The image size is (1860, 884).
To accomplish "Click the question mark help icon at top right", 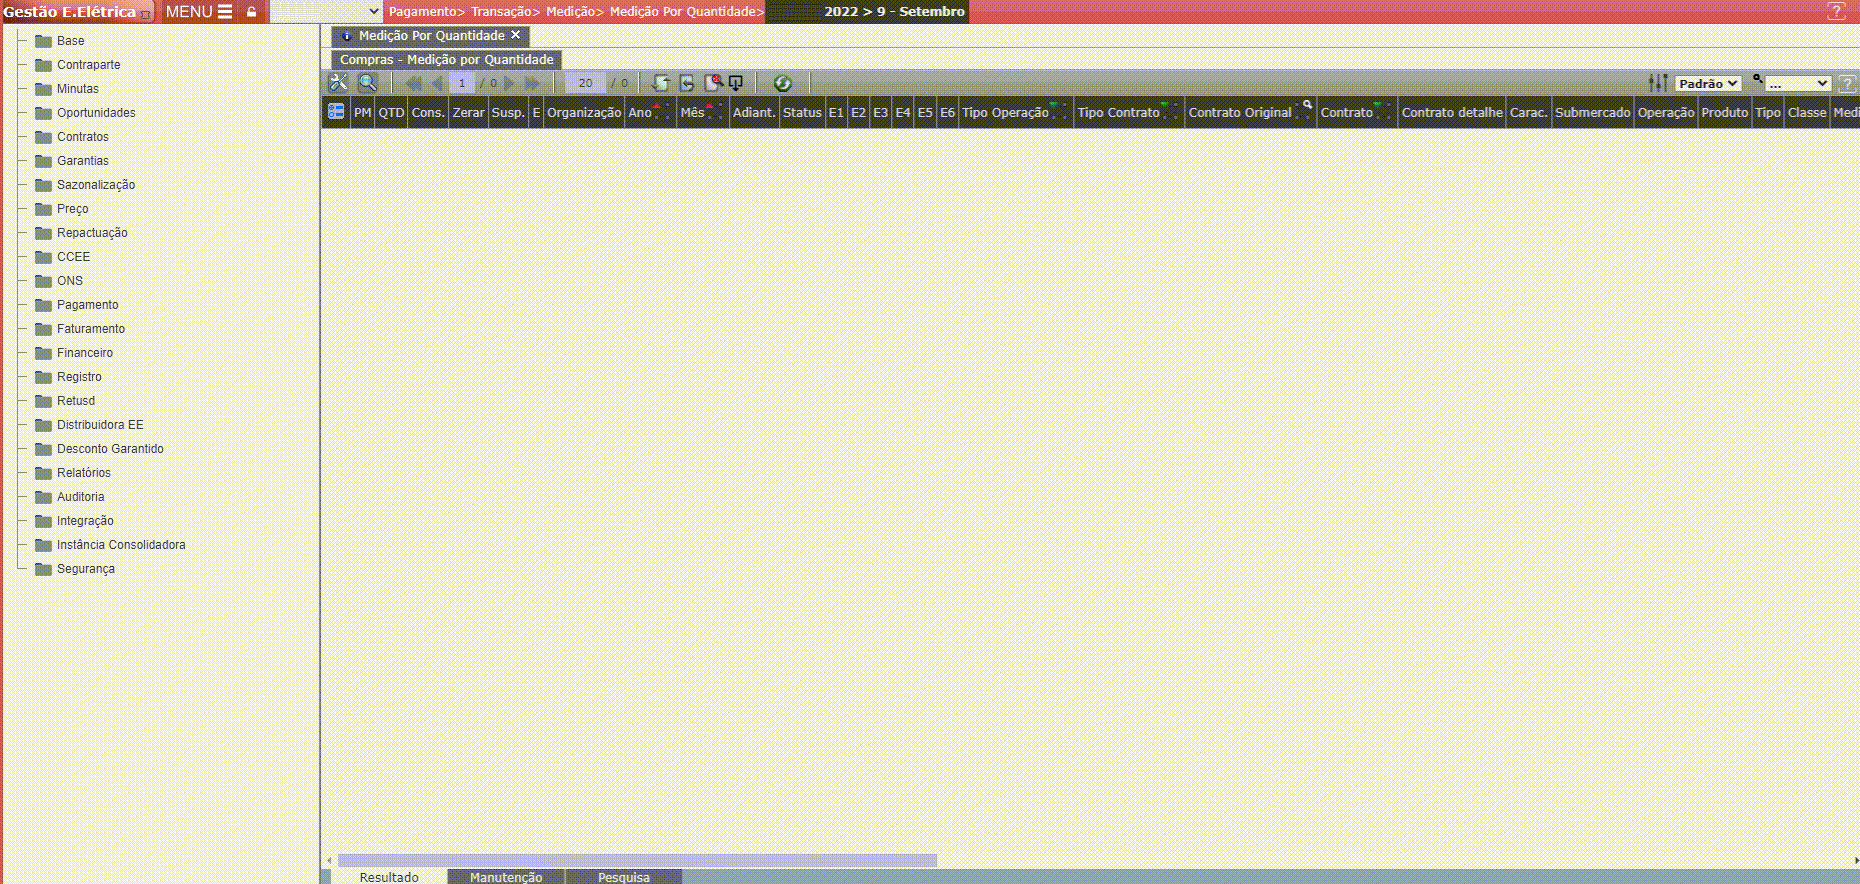I will (1836, 12).
